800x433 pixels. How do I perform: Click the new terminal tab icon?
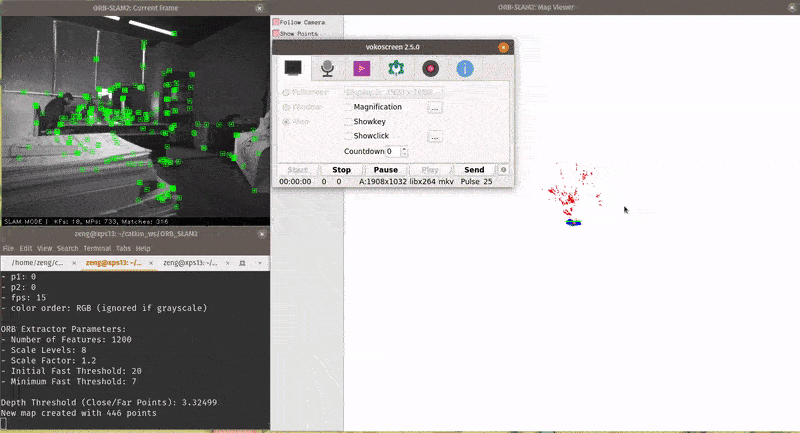click(242, 263)
